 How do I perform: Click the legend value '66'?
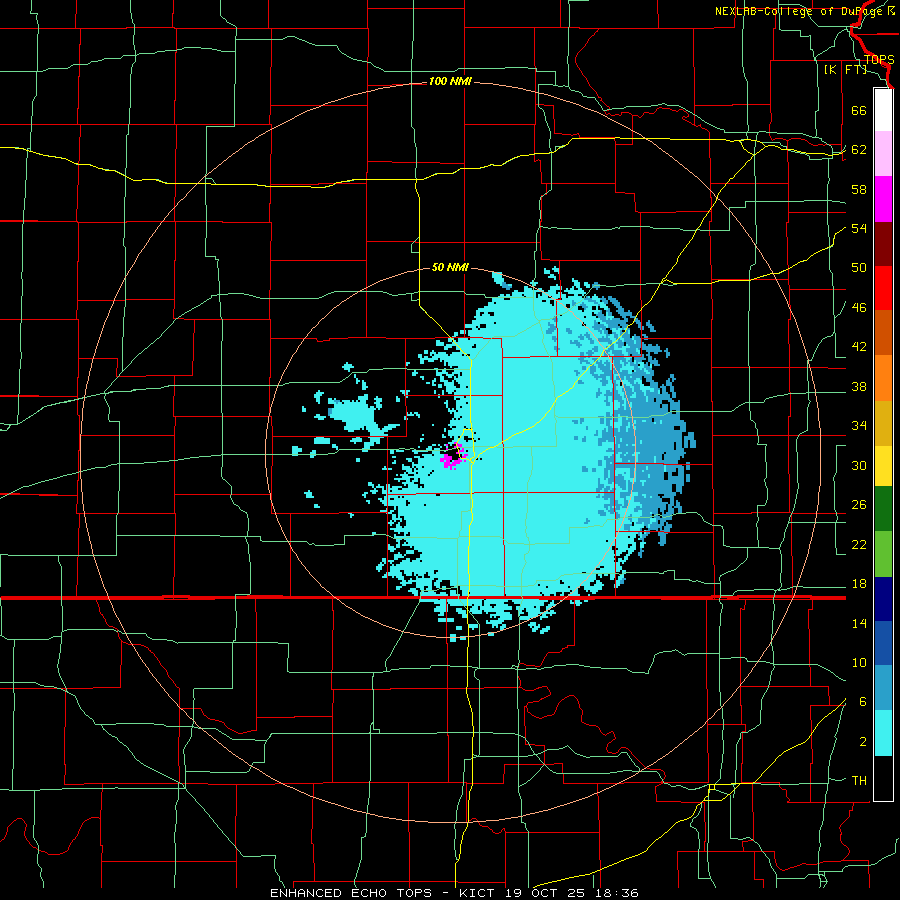859,110
